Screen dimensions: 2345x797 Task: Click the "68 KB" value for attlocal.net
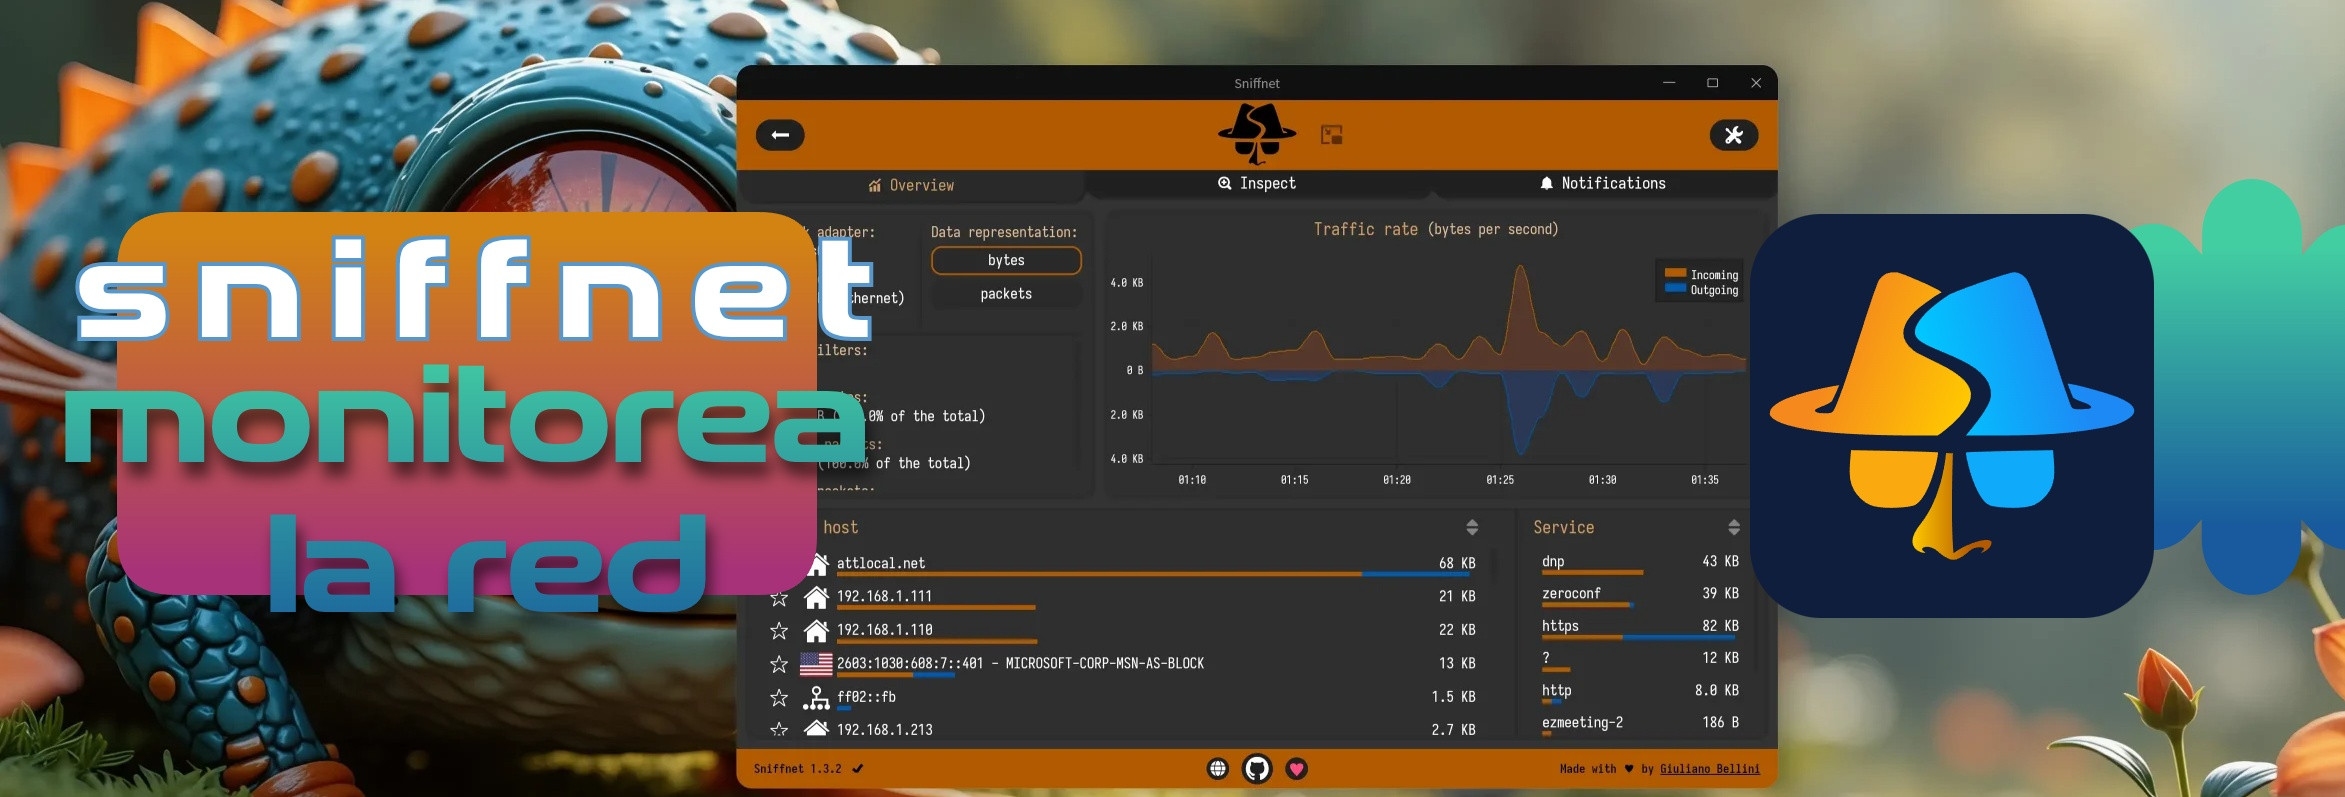[1457, 563]
